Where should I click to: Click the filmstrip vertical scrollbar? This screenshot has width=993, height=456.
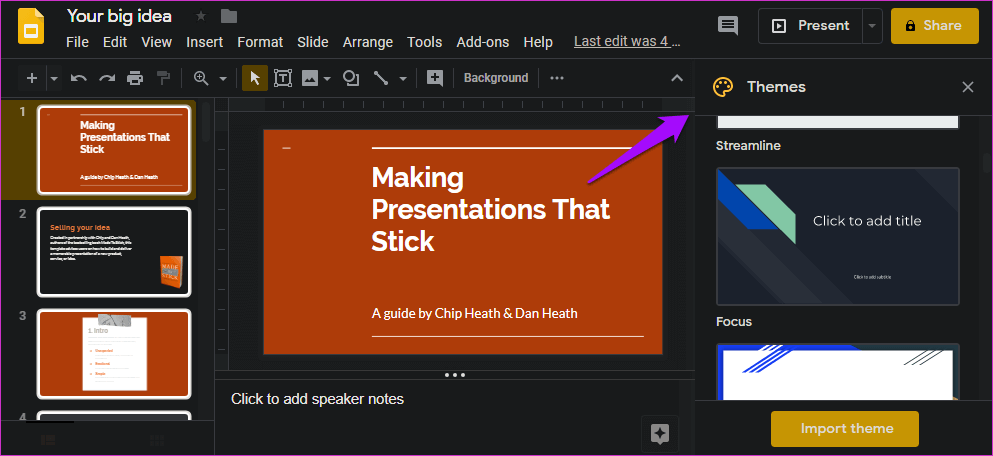tap(206, 123)
